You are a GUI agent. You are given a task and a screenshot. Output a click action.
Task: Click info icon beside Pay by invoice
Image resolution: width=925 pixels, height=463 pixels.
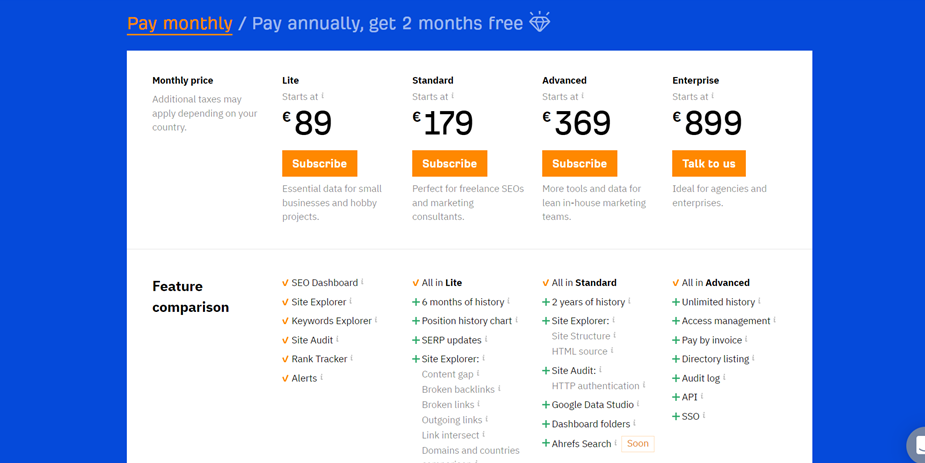coord(746,339)
